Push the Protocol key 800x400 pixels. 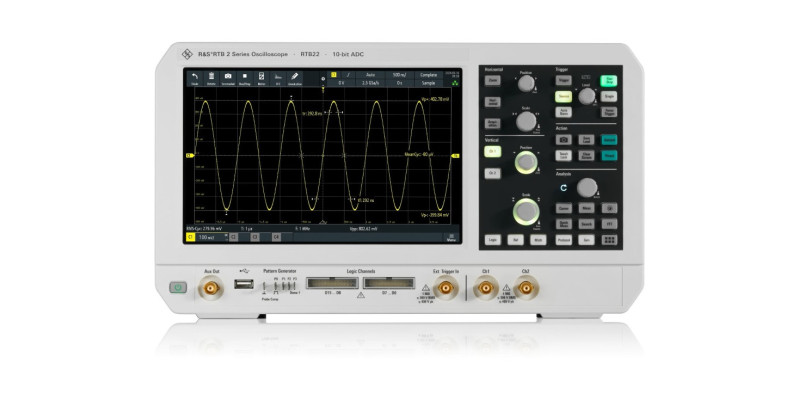point(564,239)
